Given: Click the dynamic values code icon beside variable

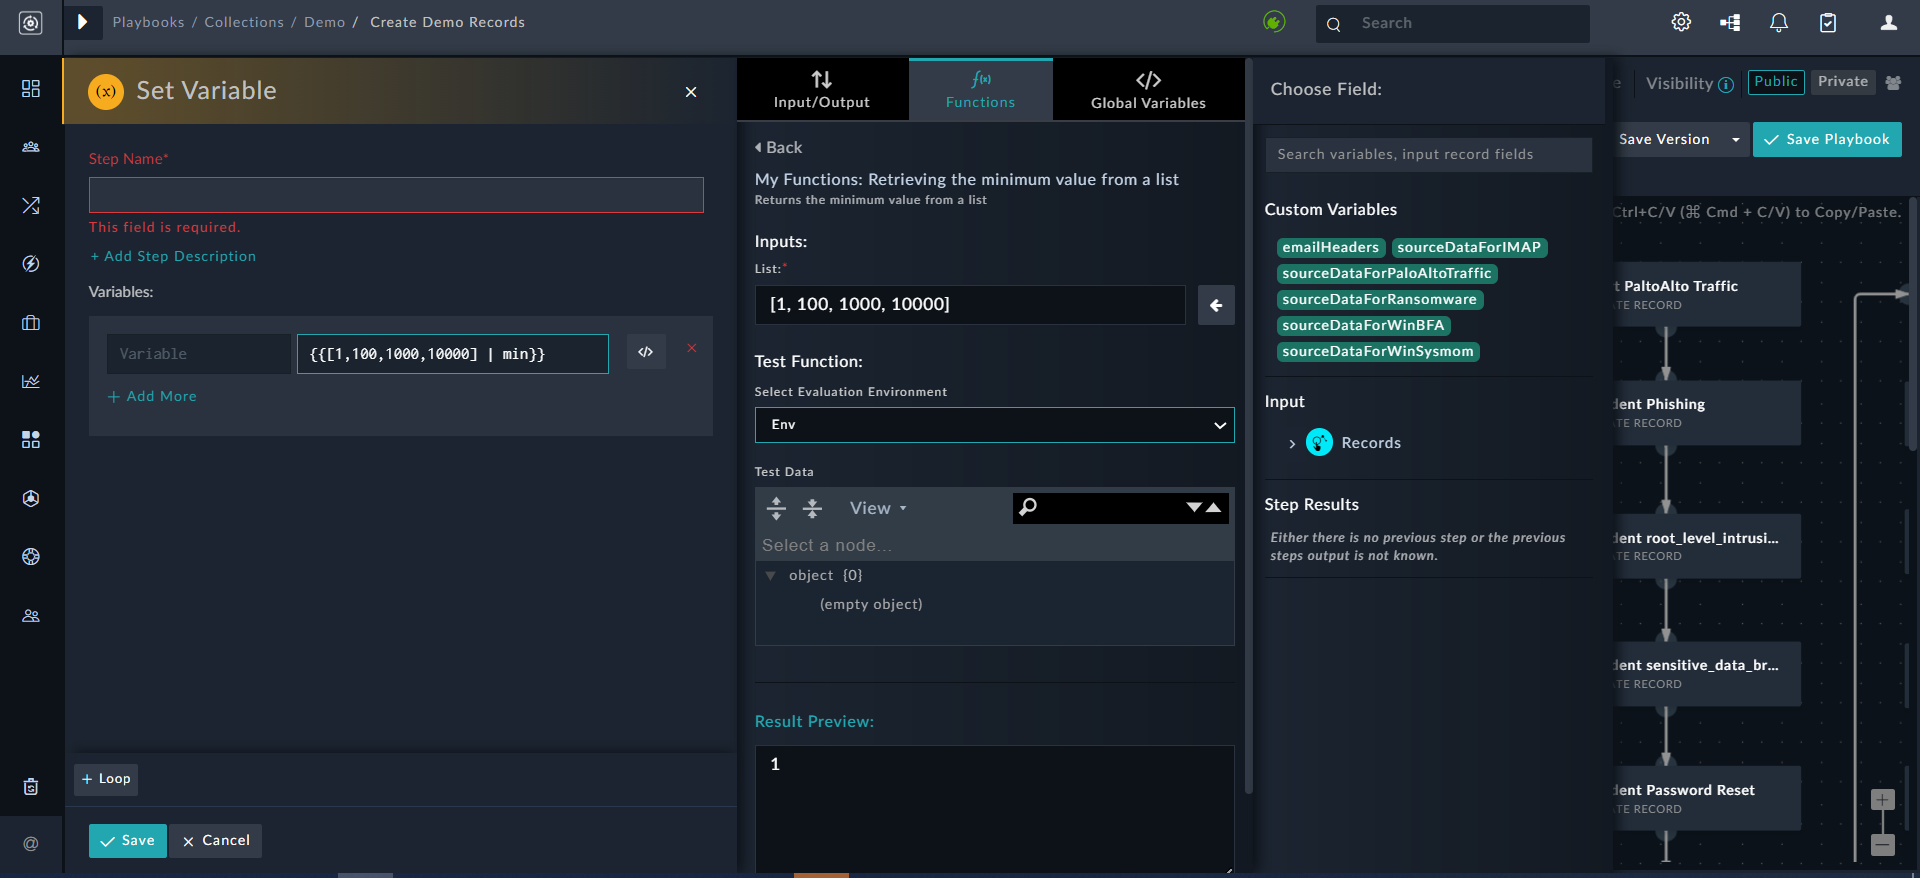Looking at the screenshot, I should (x=646, y=352).
